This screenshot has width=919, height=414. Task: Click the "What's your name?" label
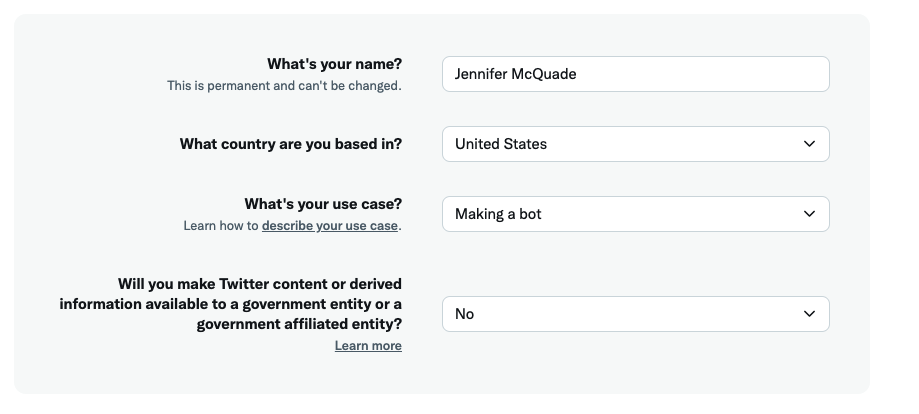(334, 65)
